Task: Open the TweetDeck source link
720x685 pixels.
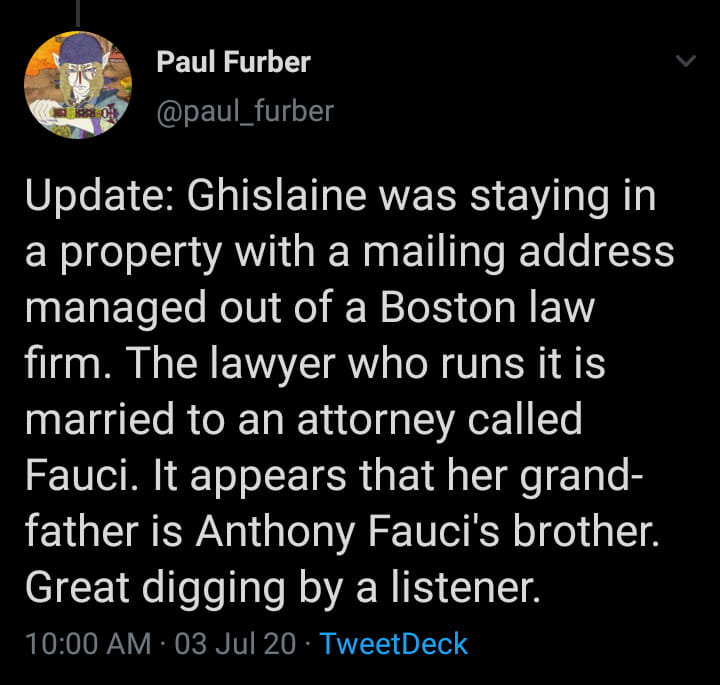Action: point(394,643)
